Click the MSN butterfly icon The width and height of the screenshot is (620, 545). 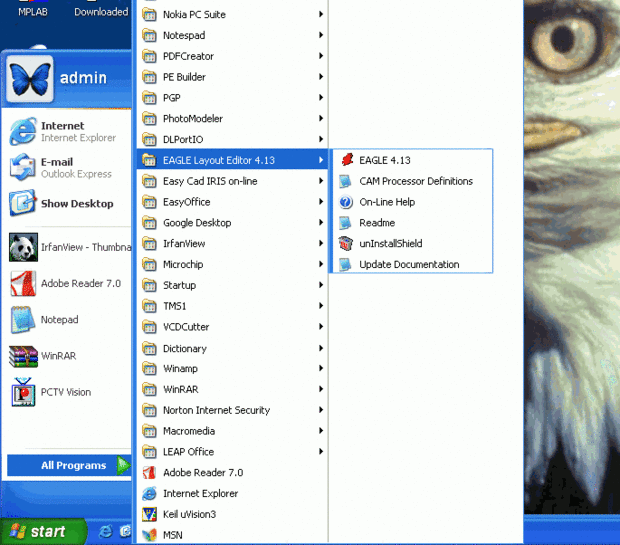[149, 535]
